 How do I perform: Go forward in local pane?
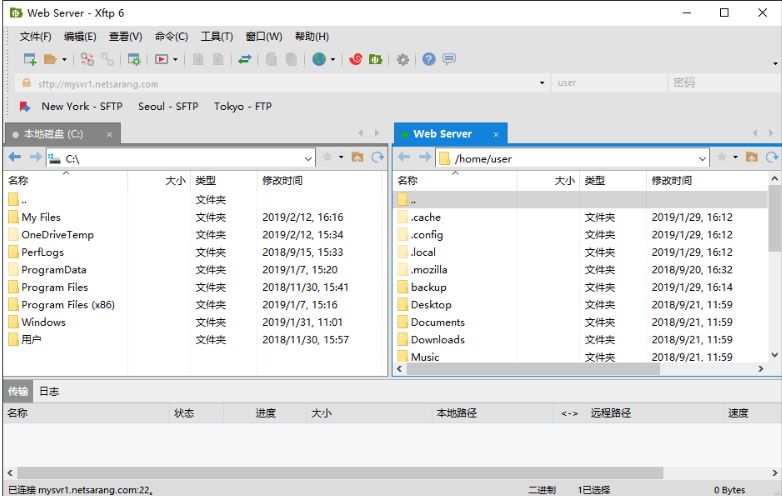point(35,157)
